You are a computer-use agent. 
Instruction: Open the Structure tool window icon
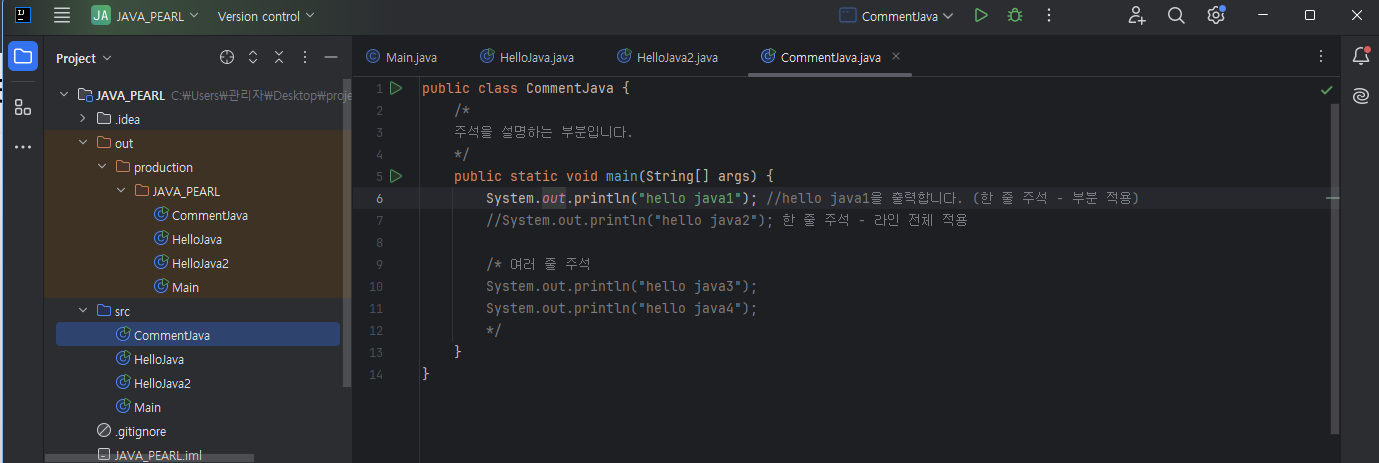pos(23,106)
